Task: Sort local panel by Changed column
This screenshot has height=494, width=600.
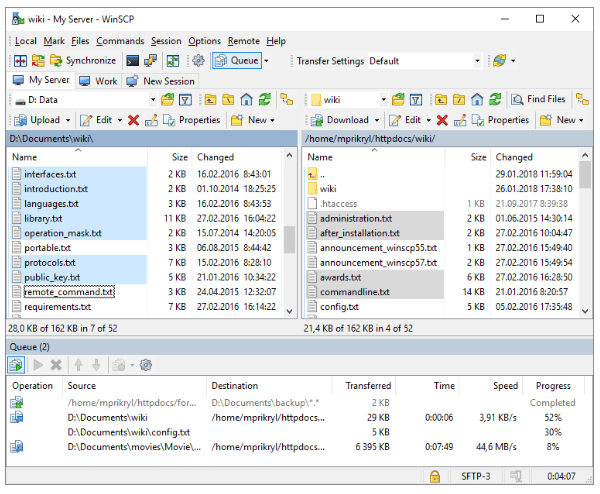Action: [x=215, y=157]
